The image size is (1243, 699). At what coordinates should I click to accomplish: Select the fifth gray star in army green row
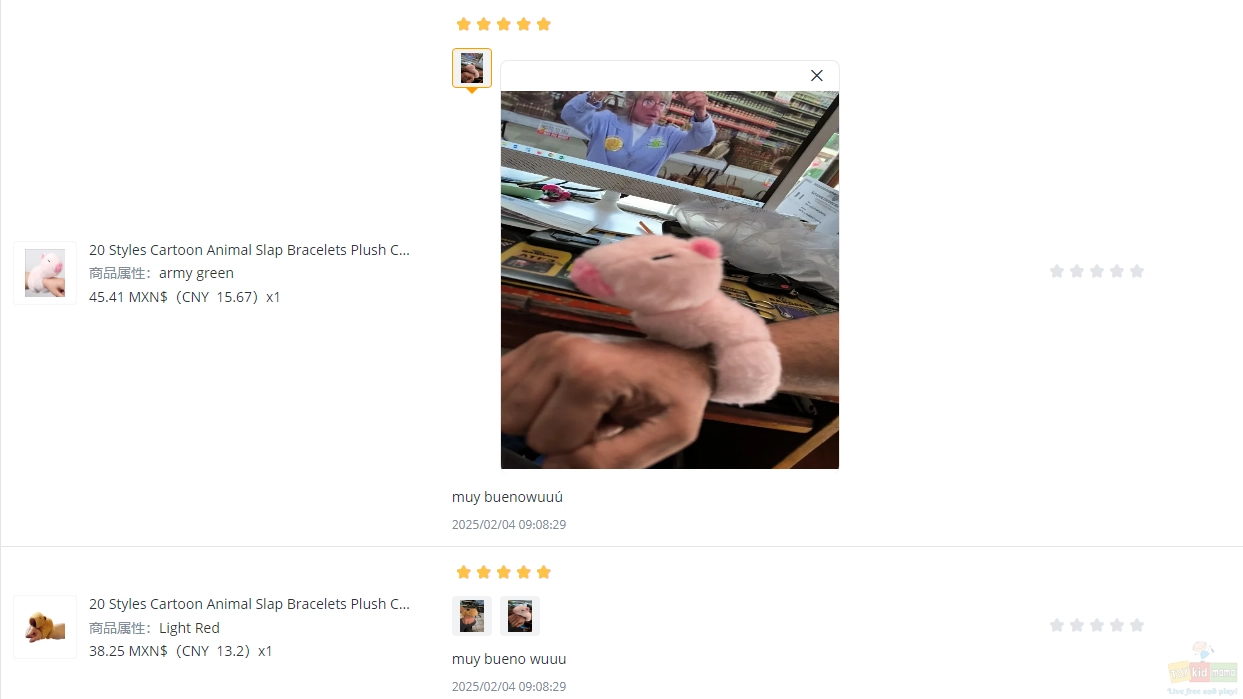pos(1137,271)
